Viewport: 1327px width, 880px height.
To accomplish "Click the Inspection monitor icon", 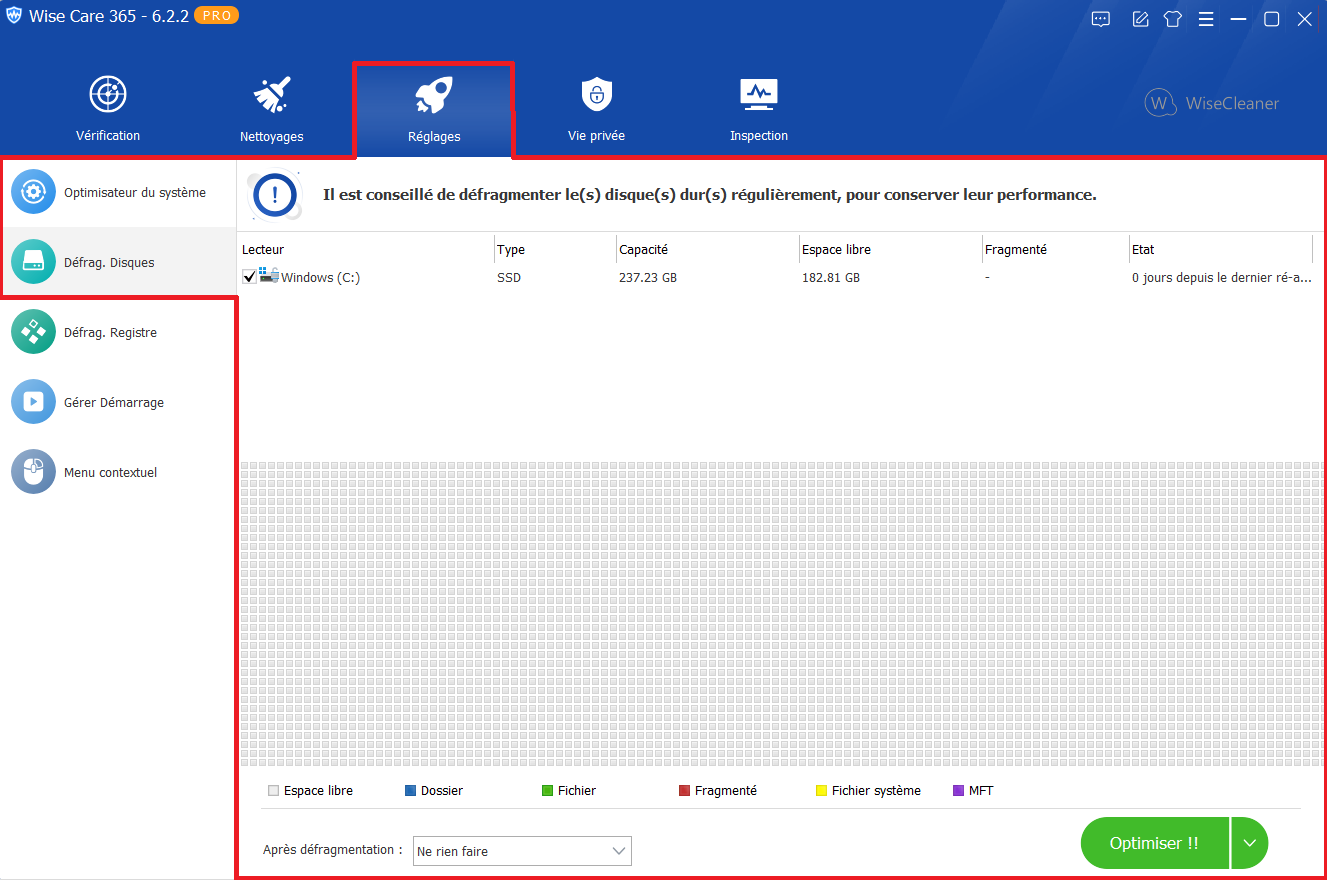I will [759, 94].
